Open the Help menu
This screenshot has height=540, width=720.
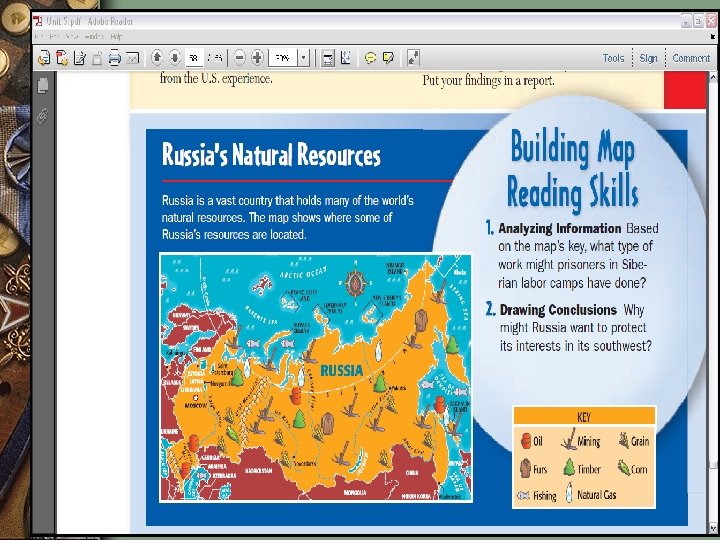[x=116, y=36]
